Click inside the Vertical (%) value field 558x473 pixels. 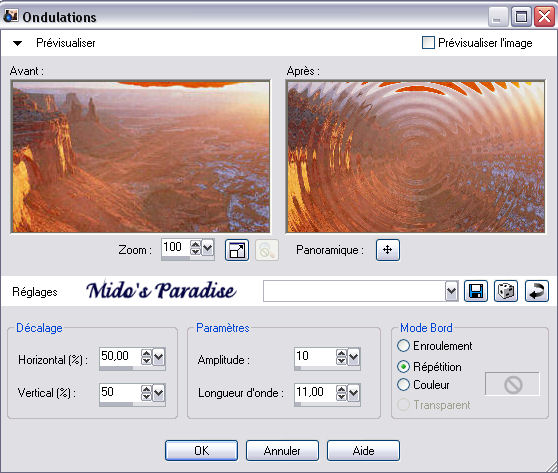(120, 392)
